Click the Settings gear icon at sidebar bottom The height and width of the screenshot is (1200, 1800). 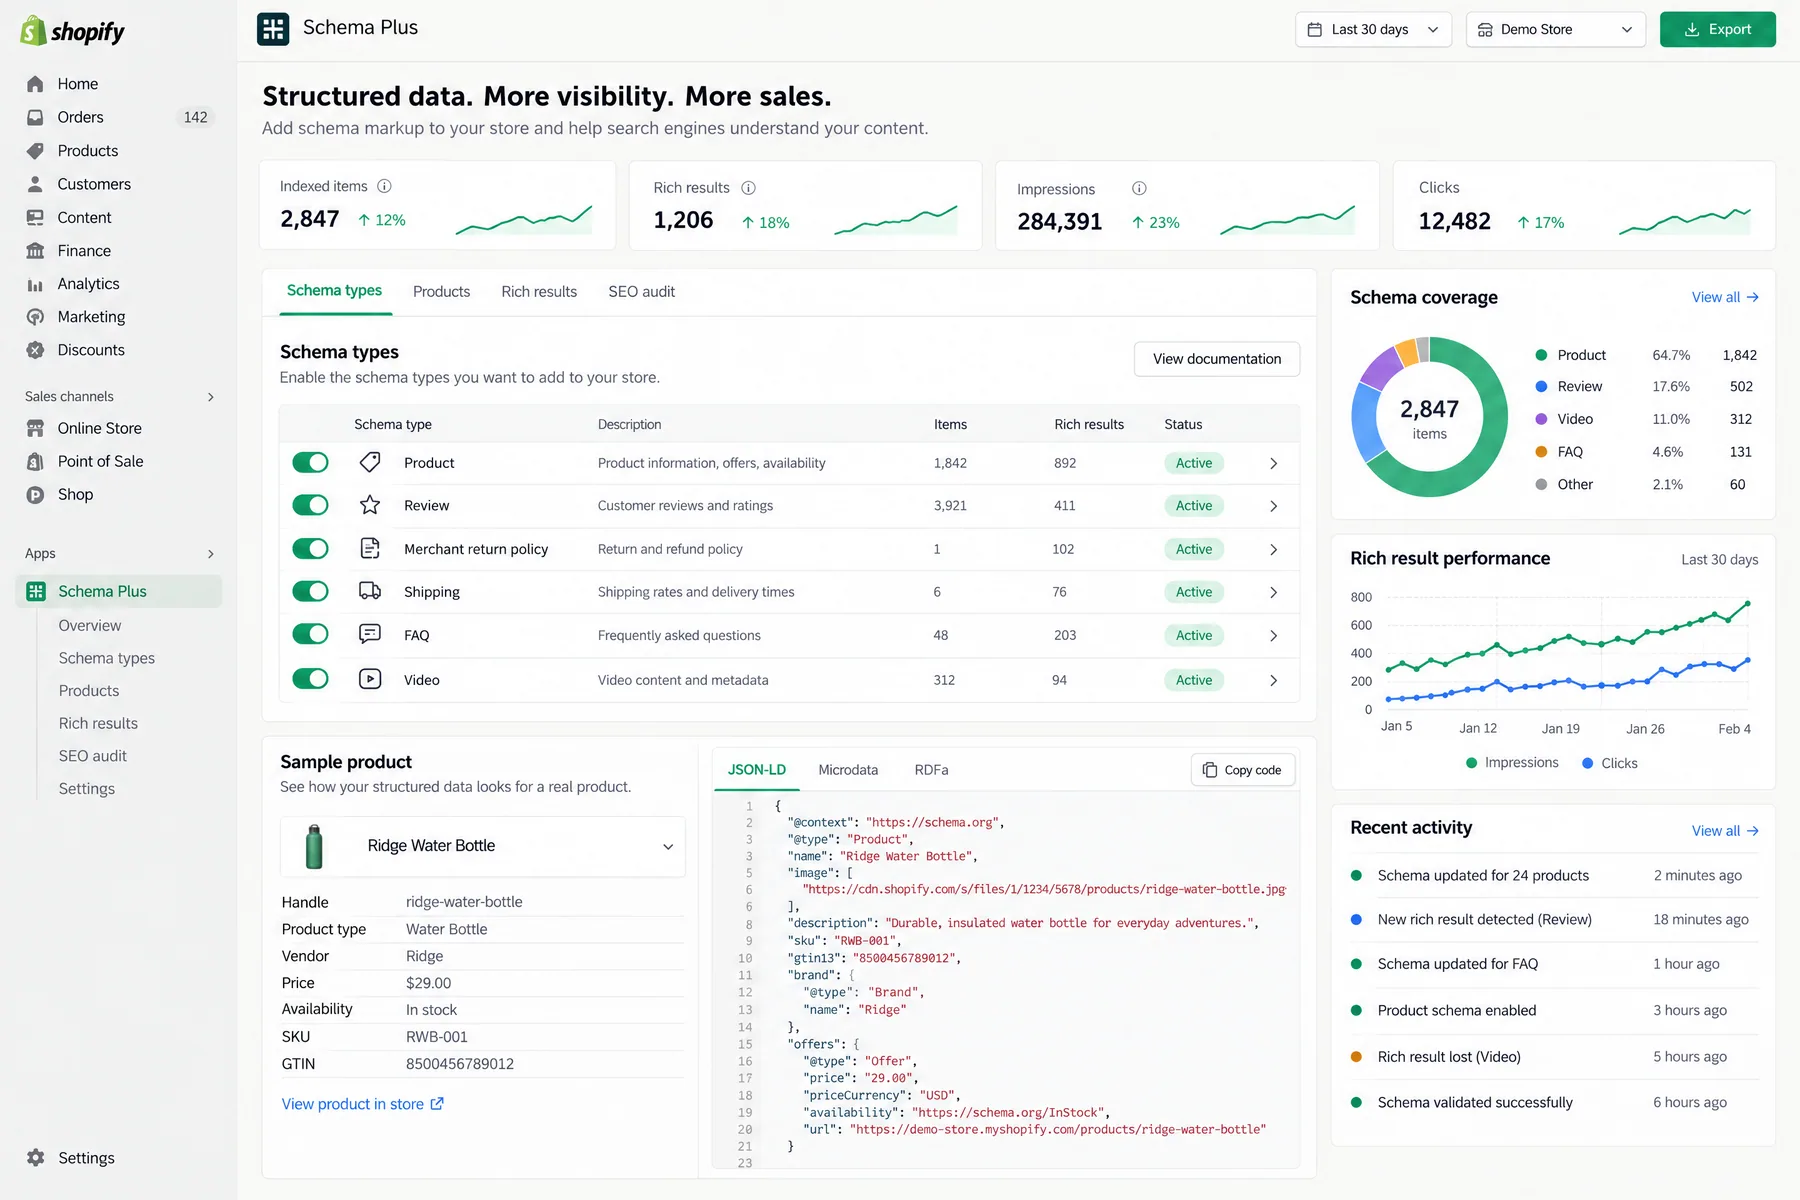[36, 1157]
